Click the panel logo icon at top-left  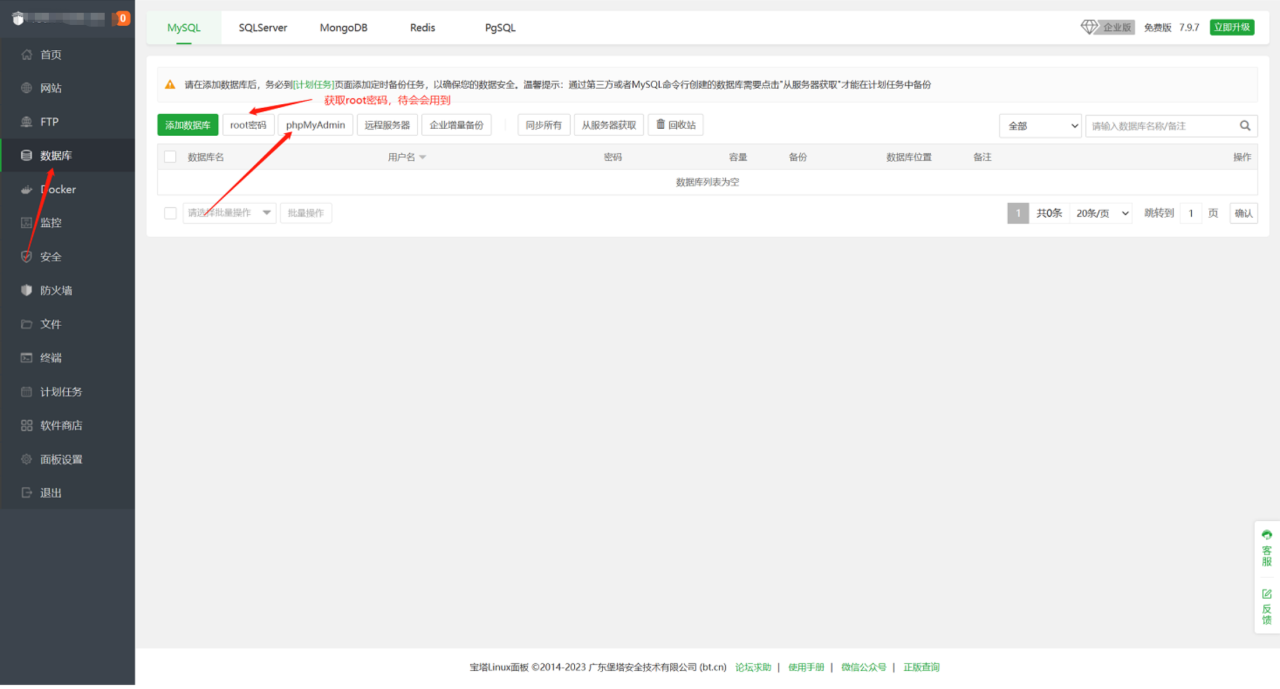pyautogui.click(x=18, y=18)
